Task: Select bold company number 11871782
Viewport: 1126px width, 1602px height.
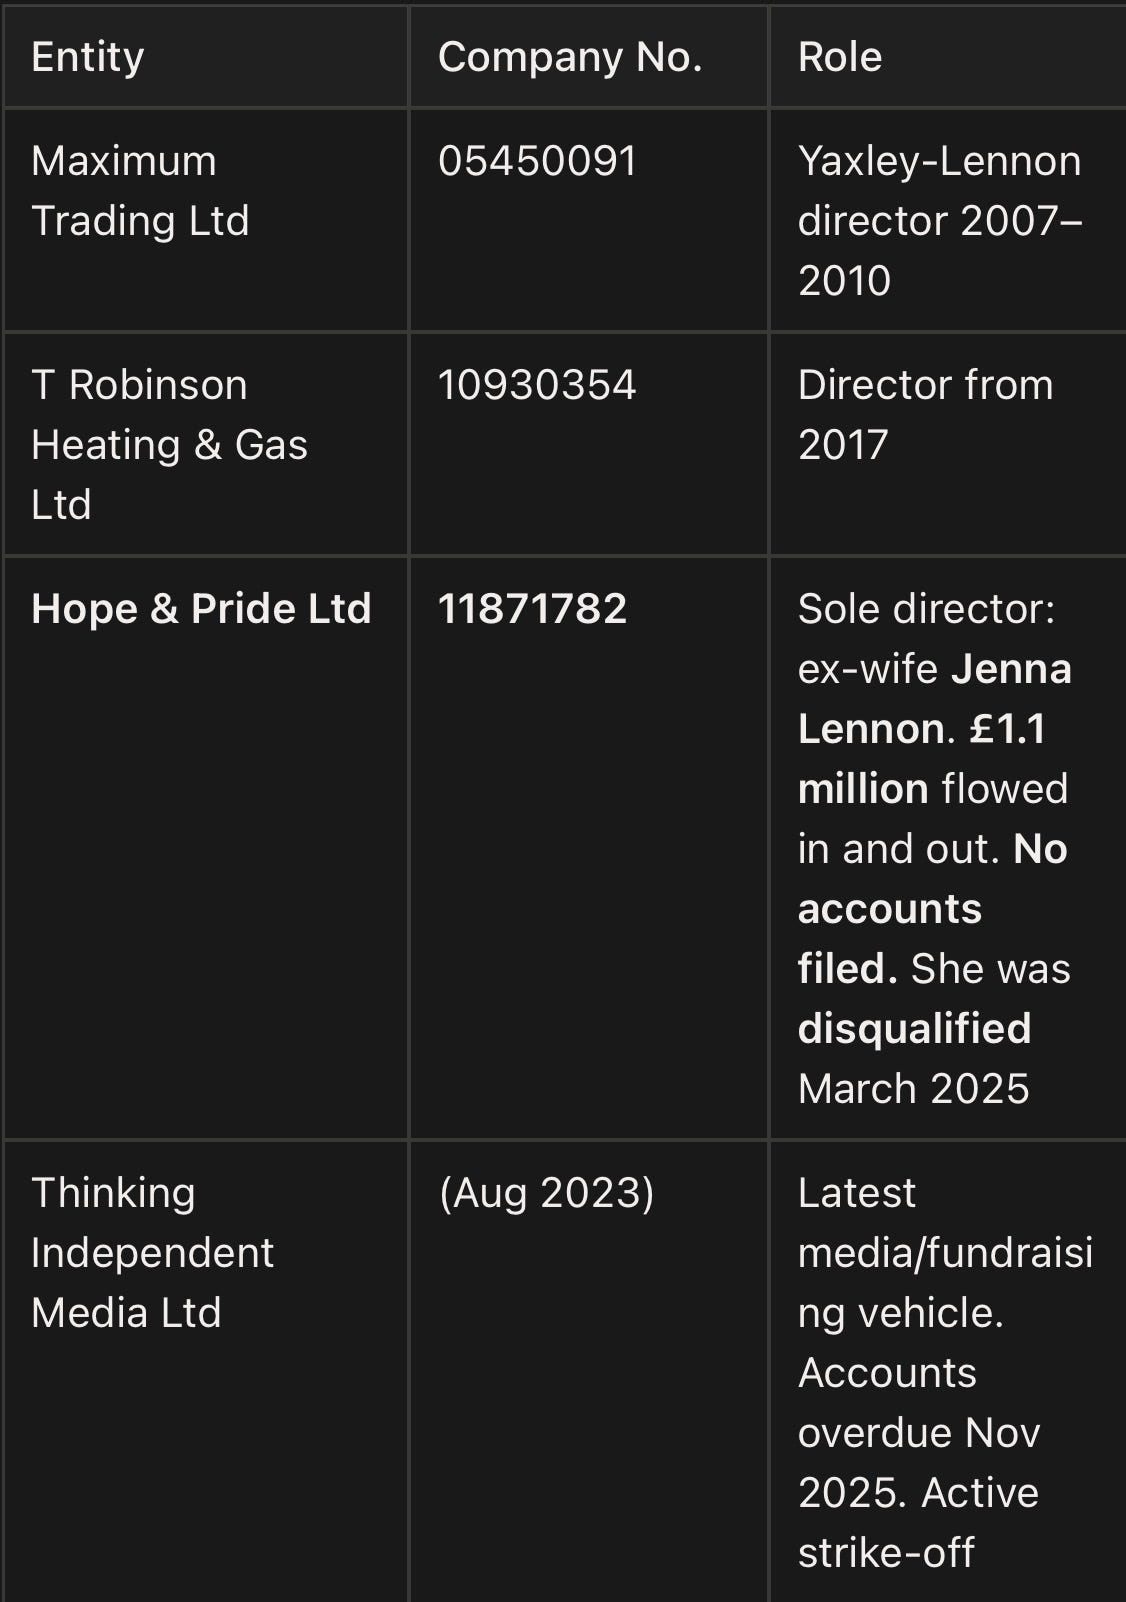Action: (533, 609)
